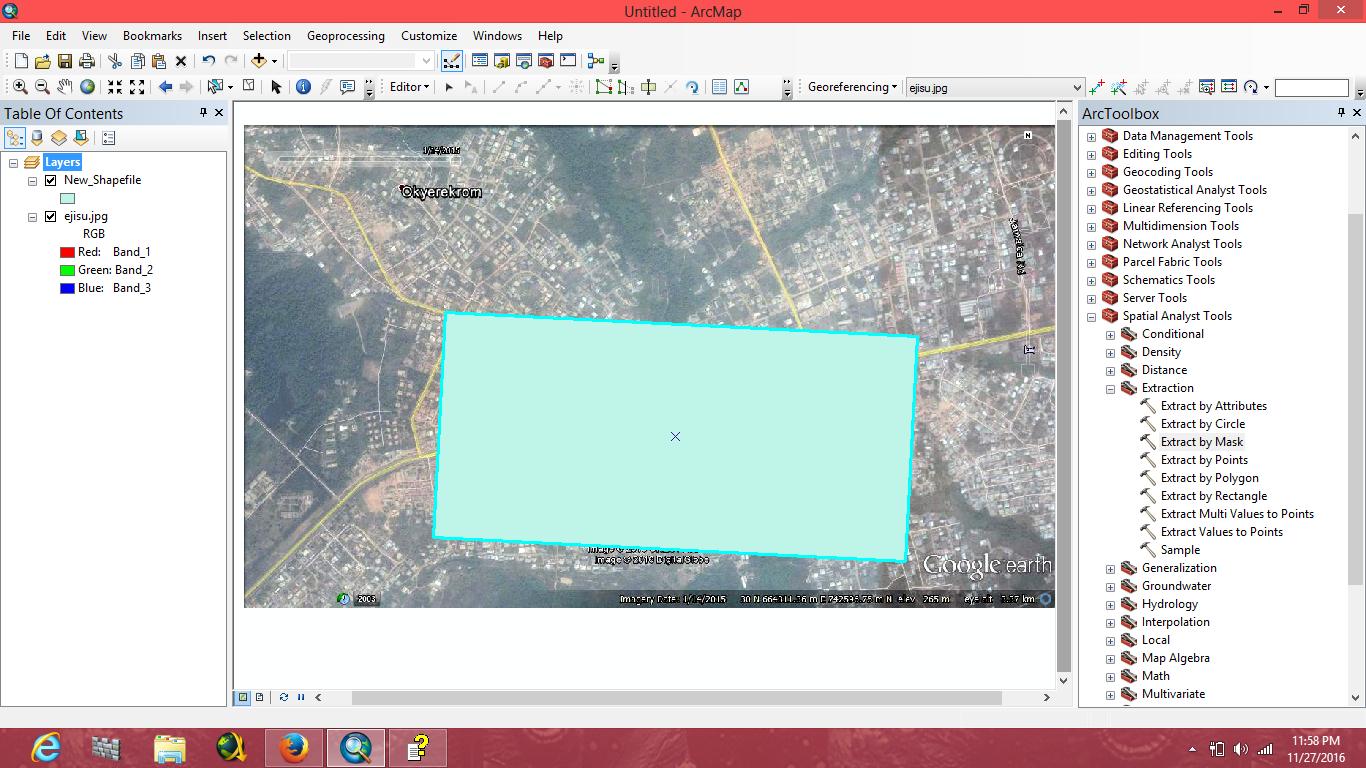Screen dimensions: 1366x768
Task: Toggle the Editor Toolbar icon
Action: pyautogui.click(x=452, y=61)
